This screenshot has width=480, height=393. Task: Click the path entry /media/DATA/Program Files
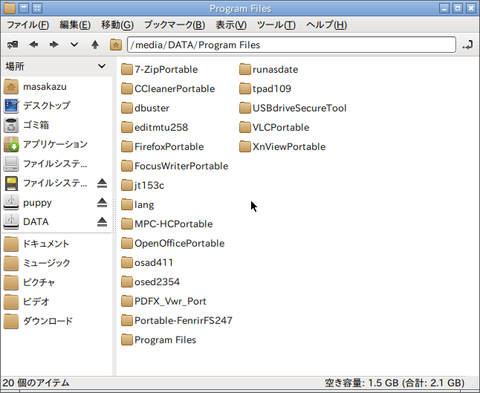[291, 45]
